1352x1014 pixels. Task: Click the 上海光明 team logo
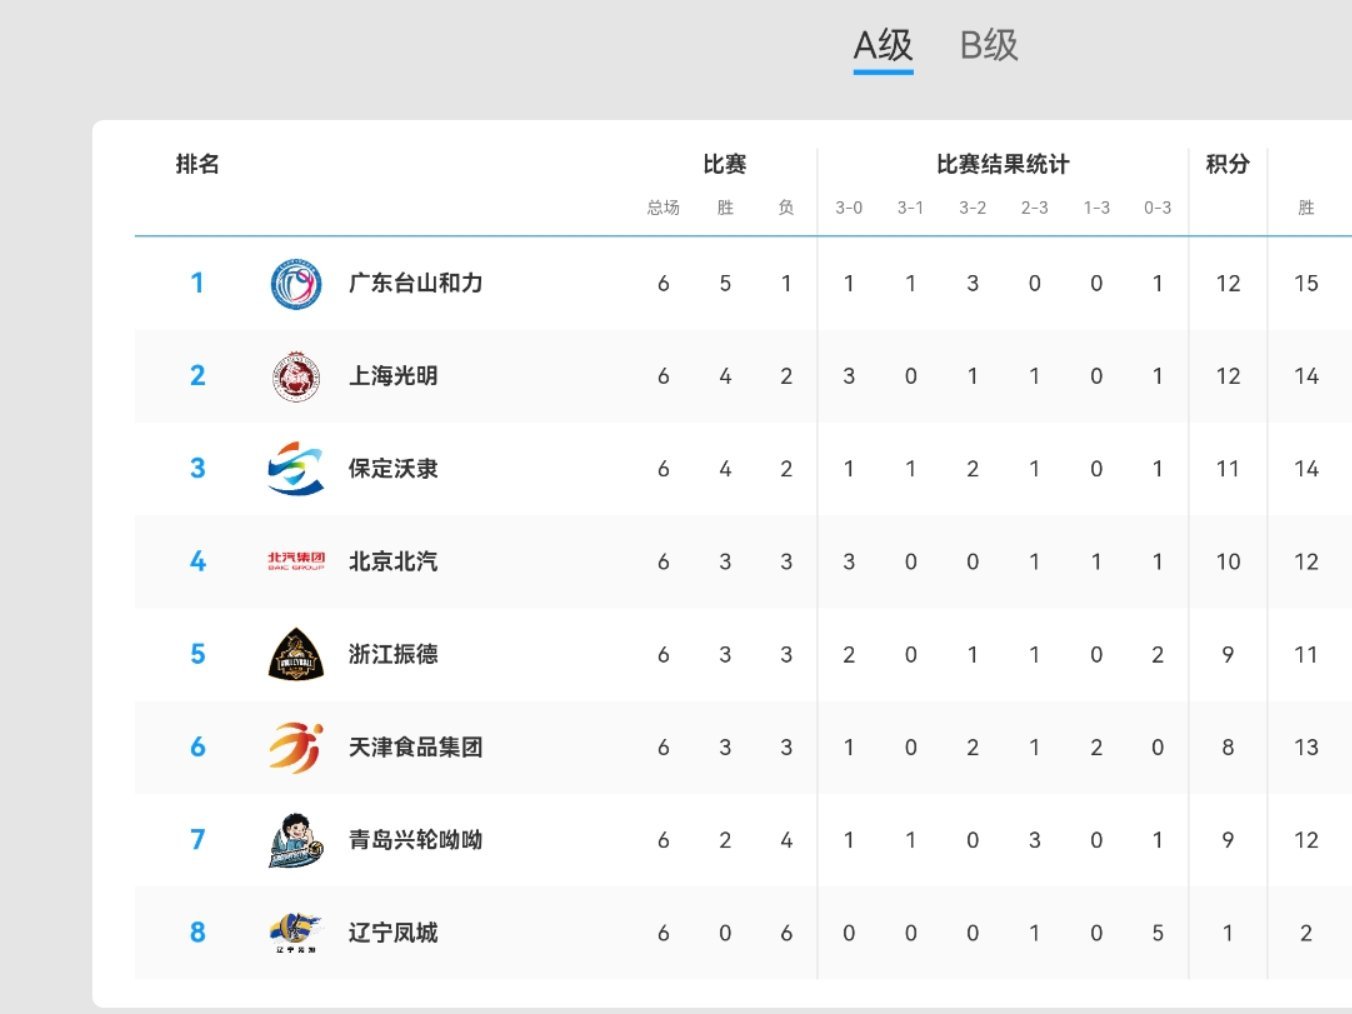[x=296, y=377]
